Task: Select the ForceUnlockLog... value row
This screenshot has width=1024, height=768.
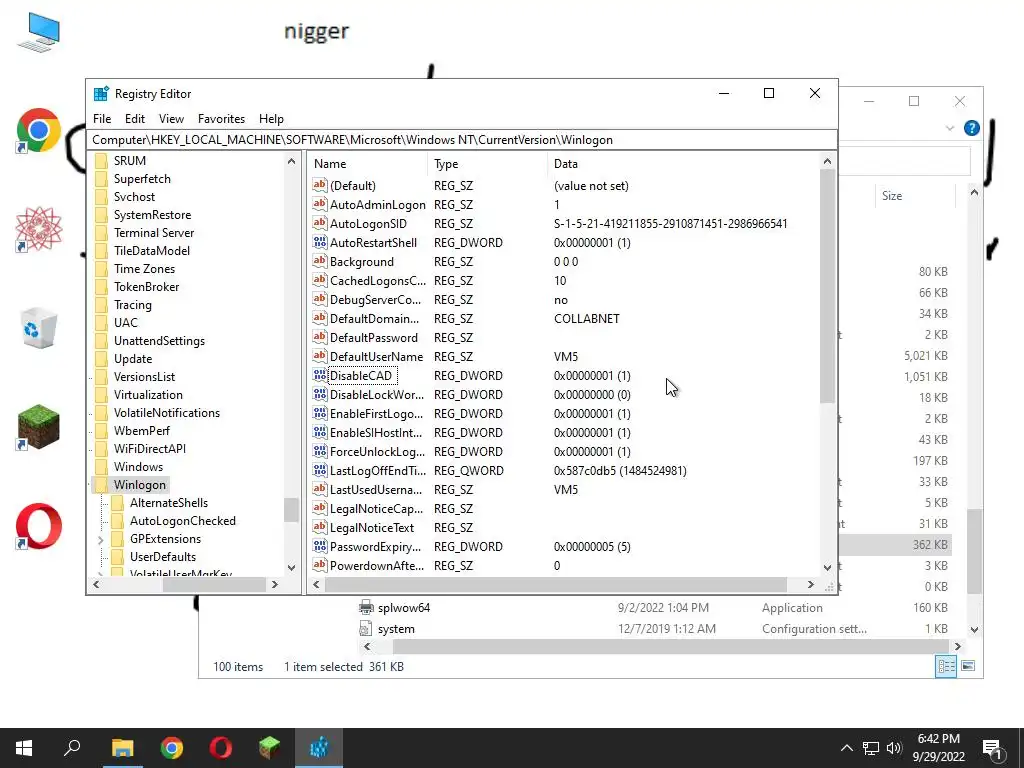Action: pos(565,451)
